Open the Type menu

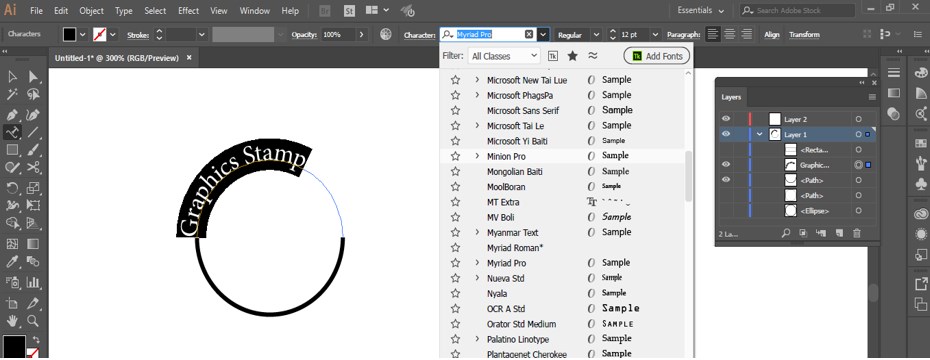point(124,11)
